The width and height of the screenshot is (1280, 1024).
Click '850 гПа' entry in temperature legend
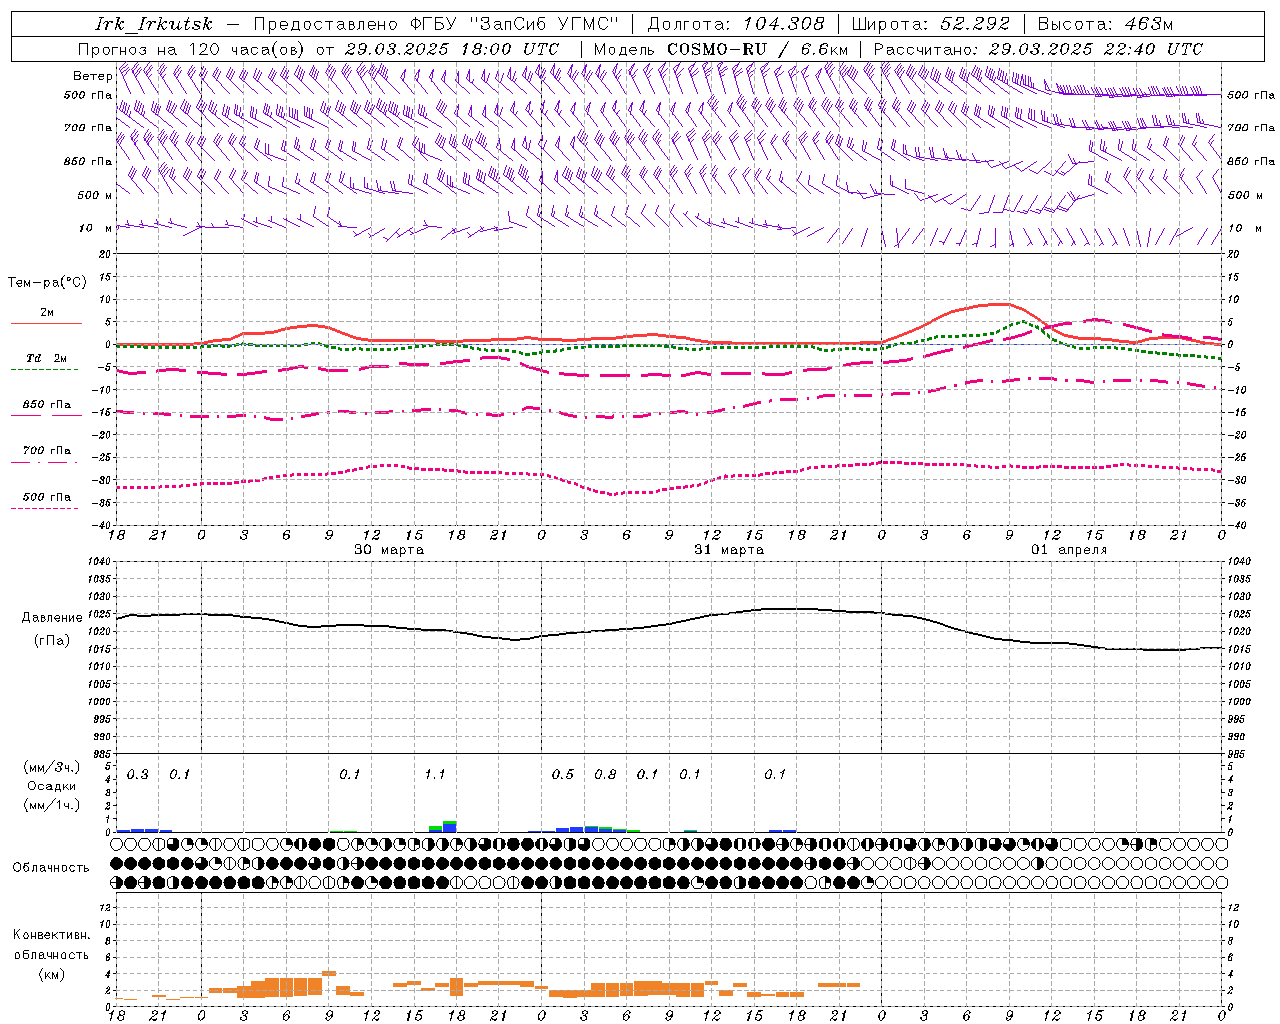coord(47,405)
